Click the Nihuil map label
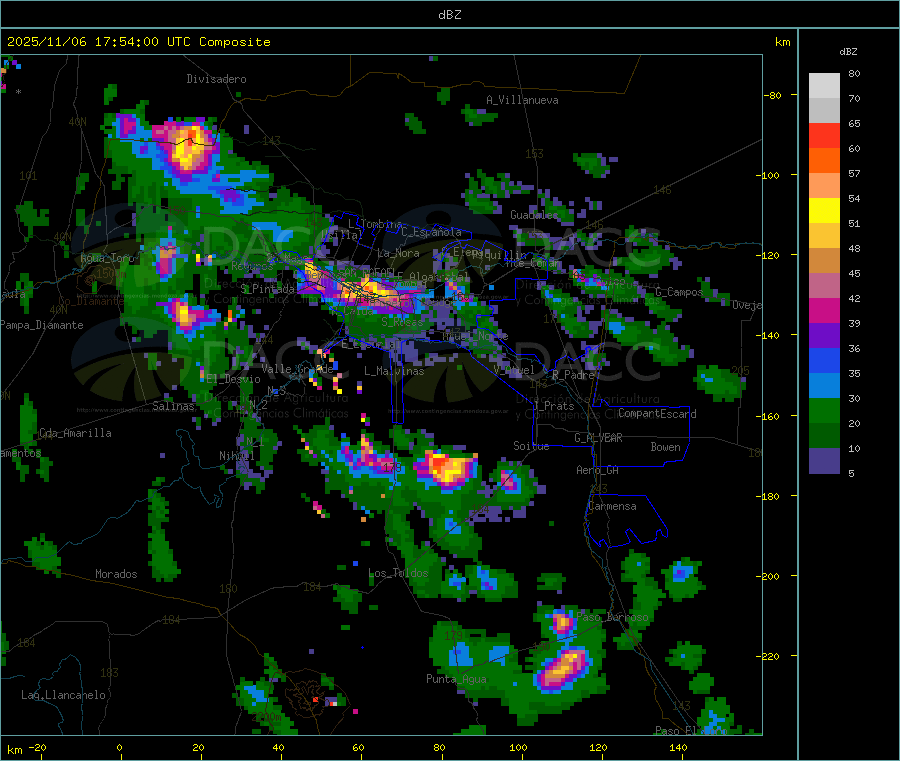900x761 pixels. 237,456
